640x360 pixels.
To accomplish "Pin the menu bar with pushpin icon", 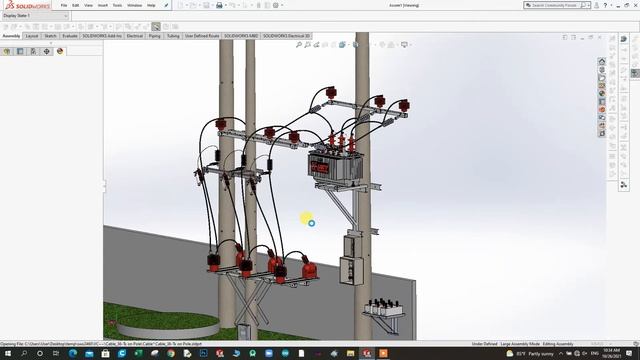I will click(166, 5).
